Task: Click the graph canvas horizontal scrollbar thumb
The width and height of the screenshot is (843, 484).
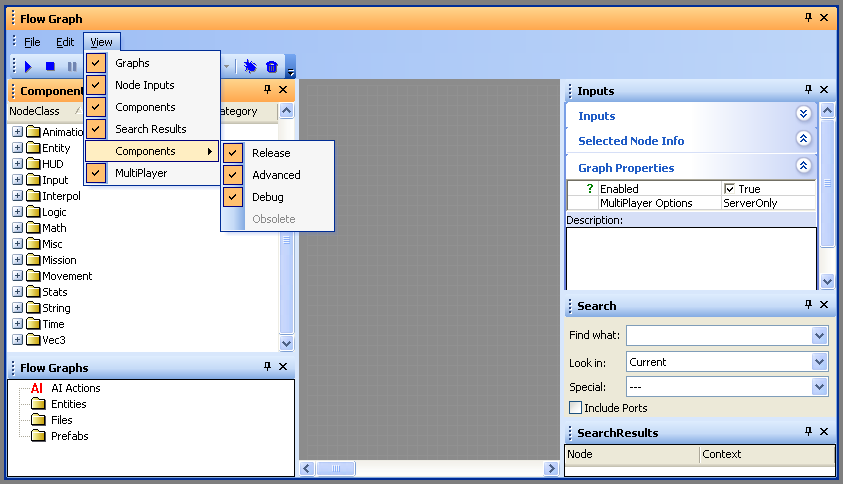Action: 336,468
